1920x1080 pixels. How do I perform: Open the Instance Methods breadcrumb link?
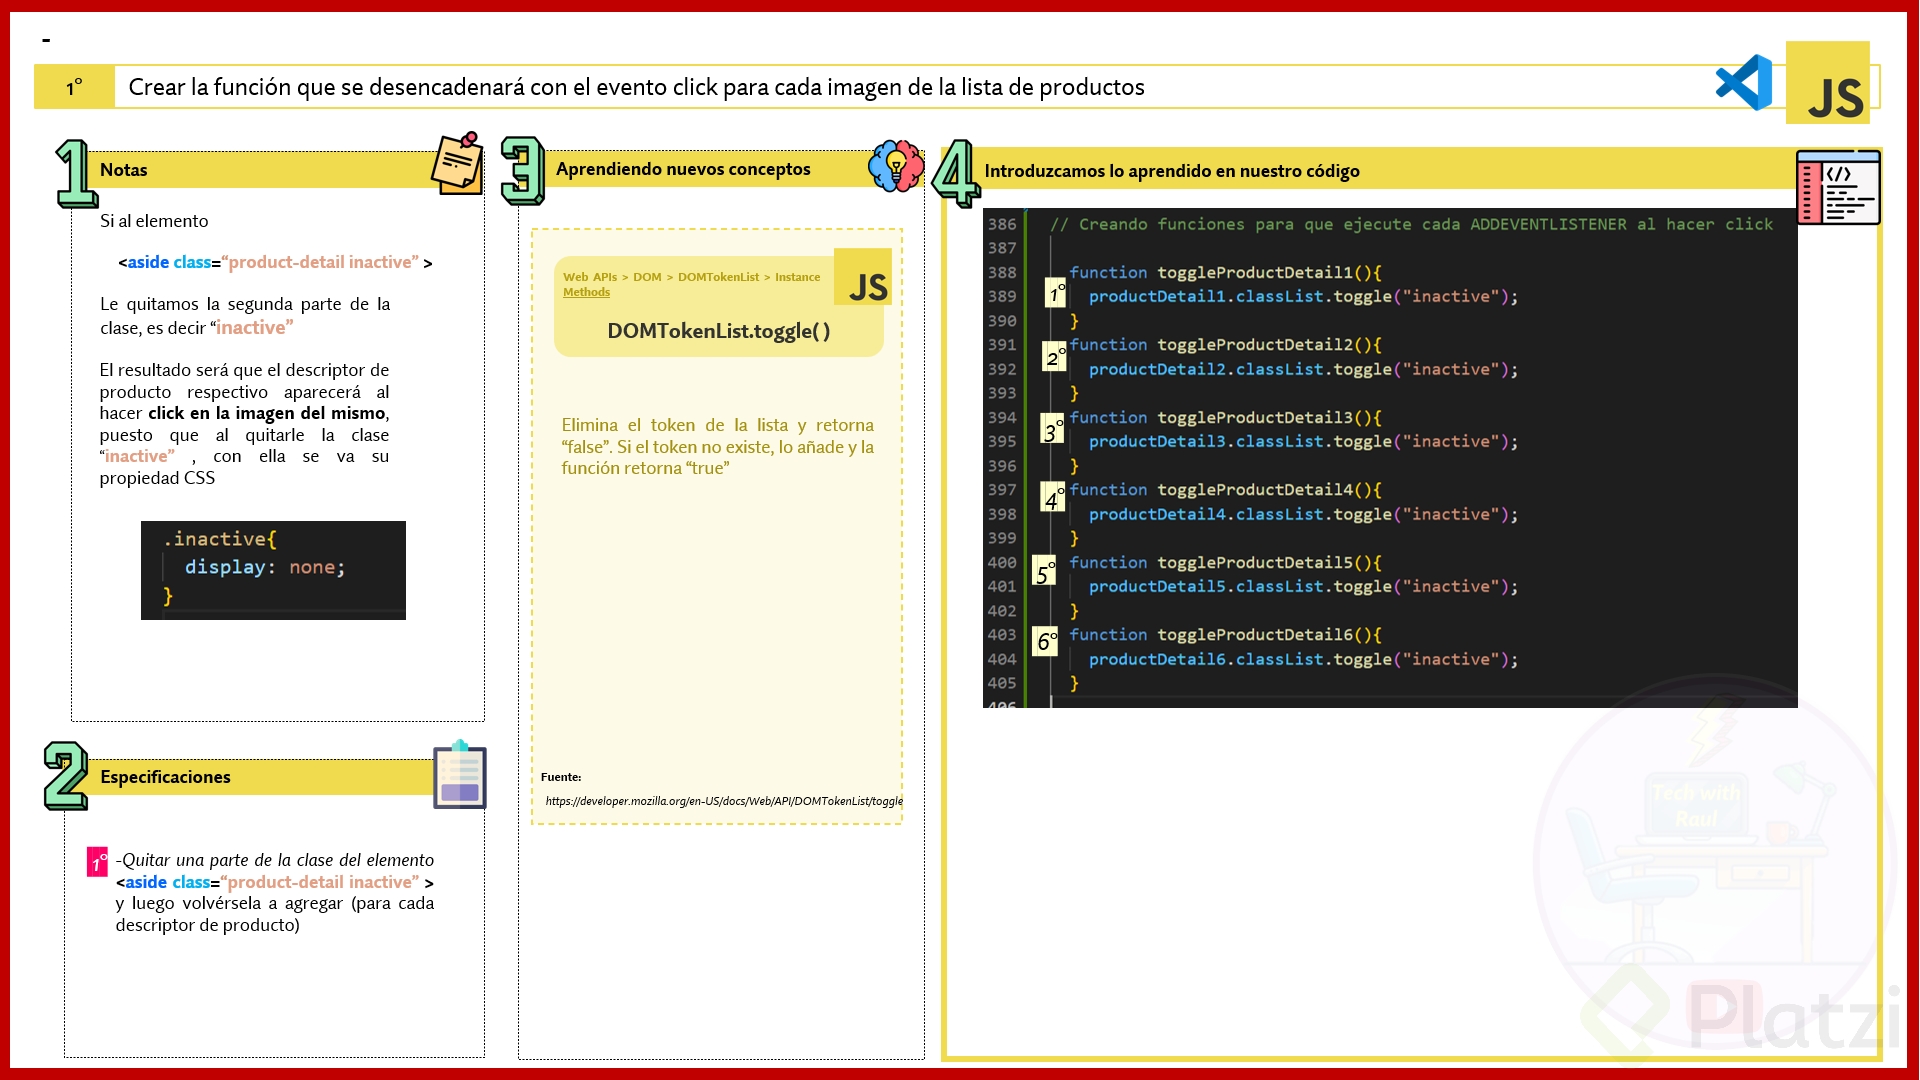(691, 285)
